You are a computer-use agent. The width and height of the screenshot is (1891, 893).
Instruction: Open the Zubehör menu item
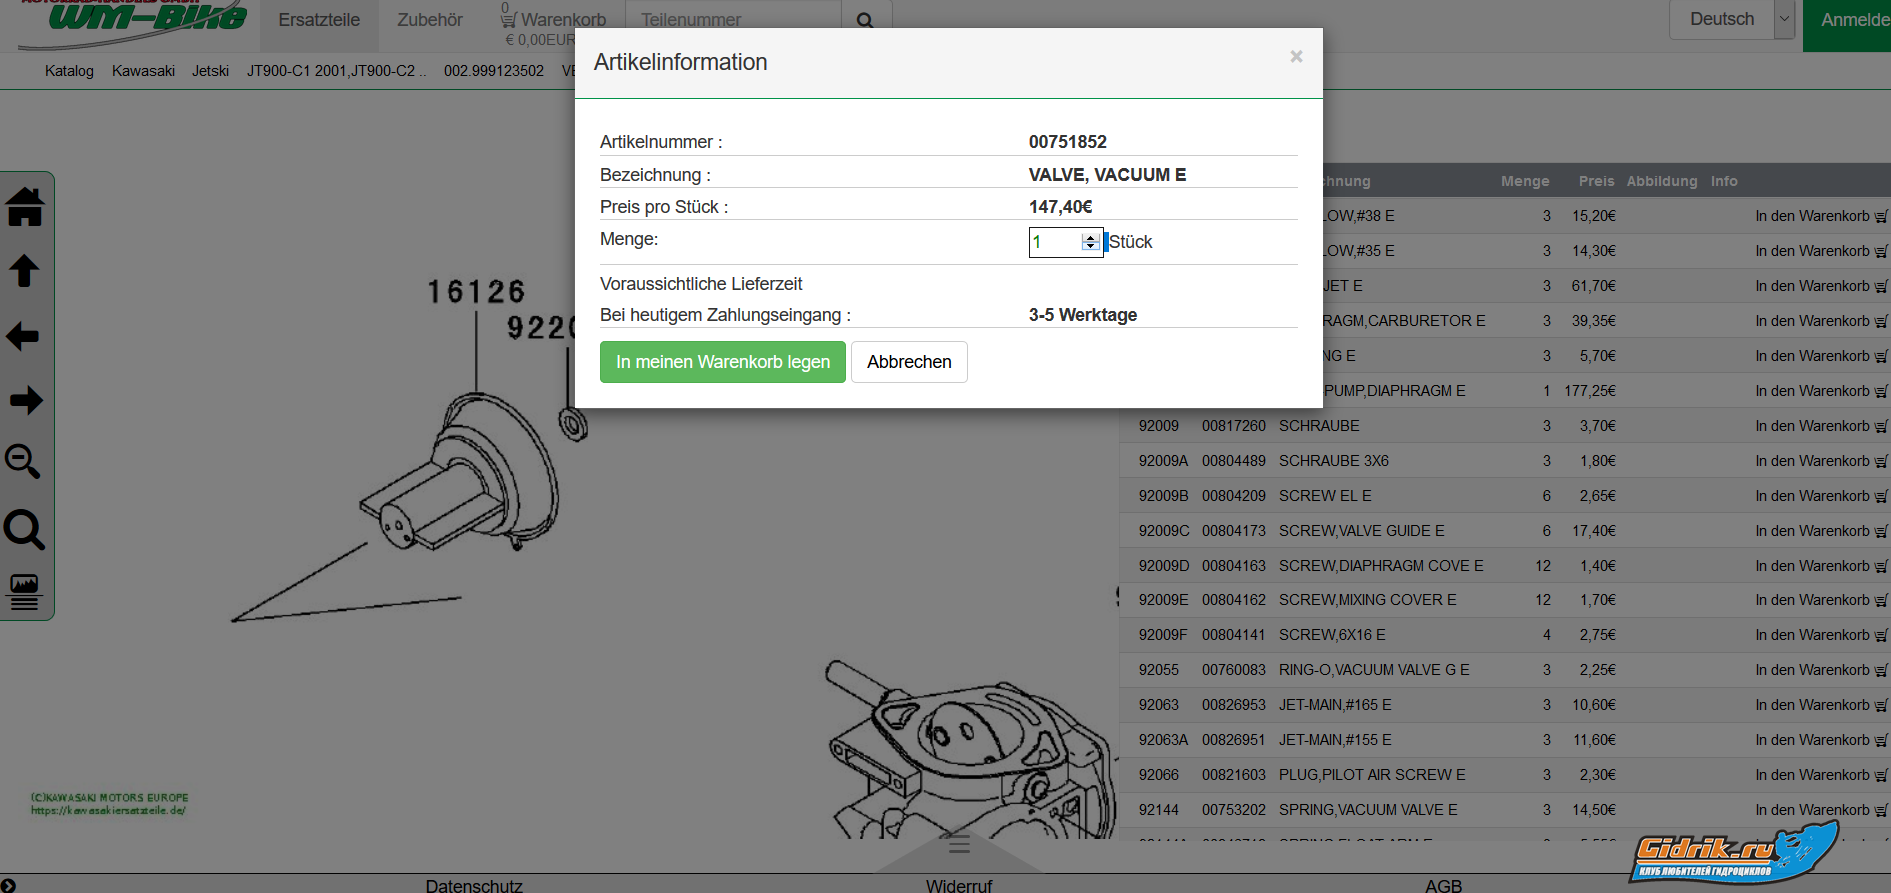tap(430, 20)
